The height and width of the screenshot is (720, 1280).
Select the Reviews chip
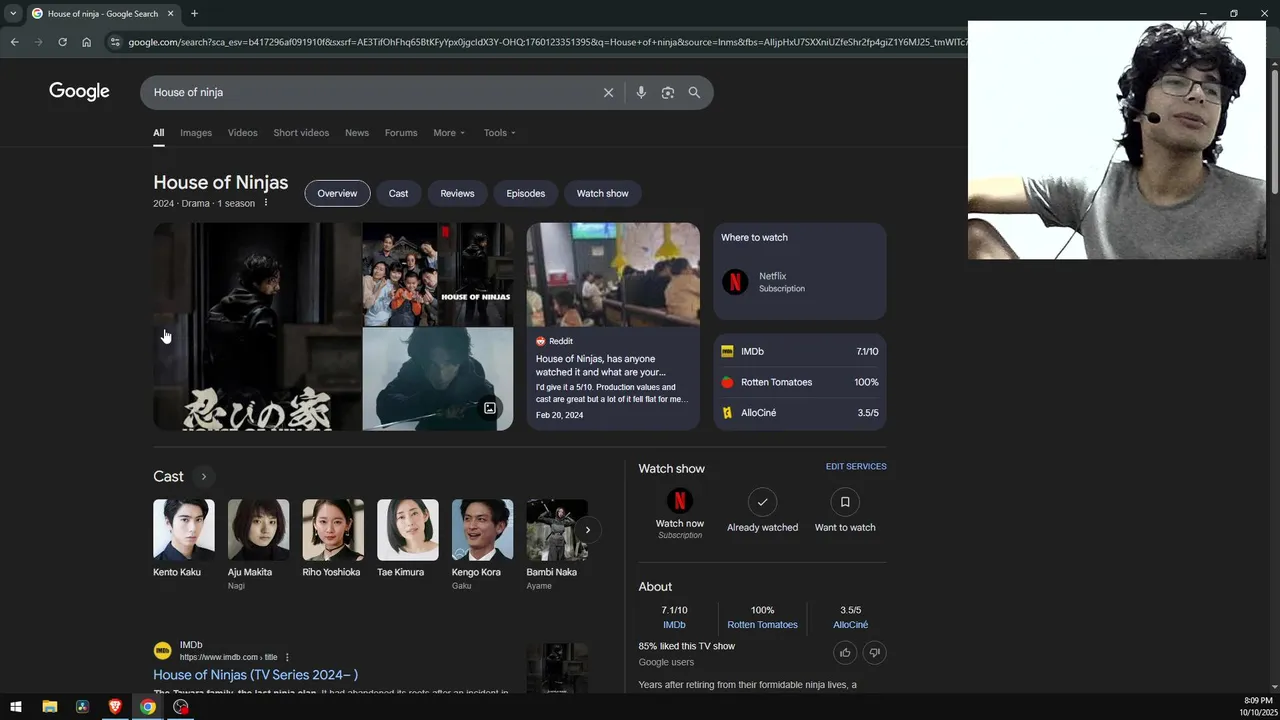point(457,193)
